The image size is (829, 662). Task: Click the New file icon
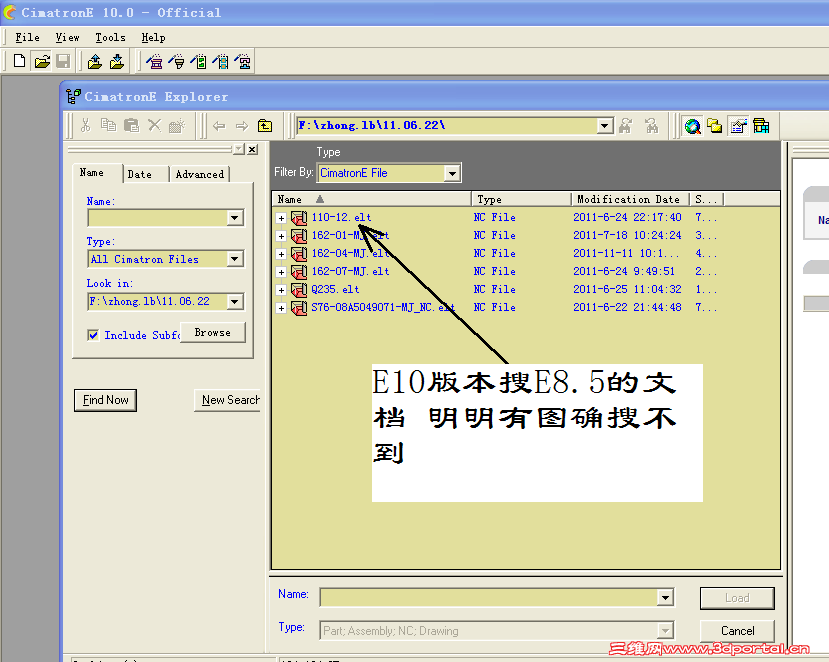click(19, 61)
